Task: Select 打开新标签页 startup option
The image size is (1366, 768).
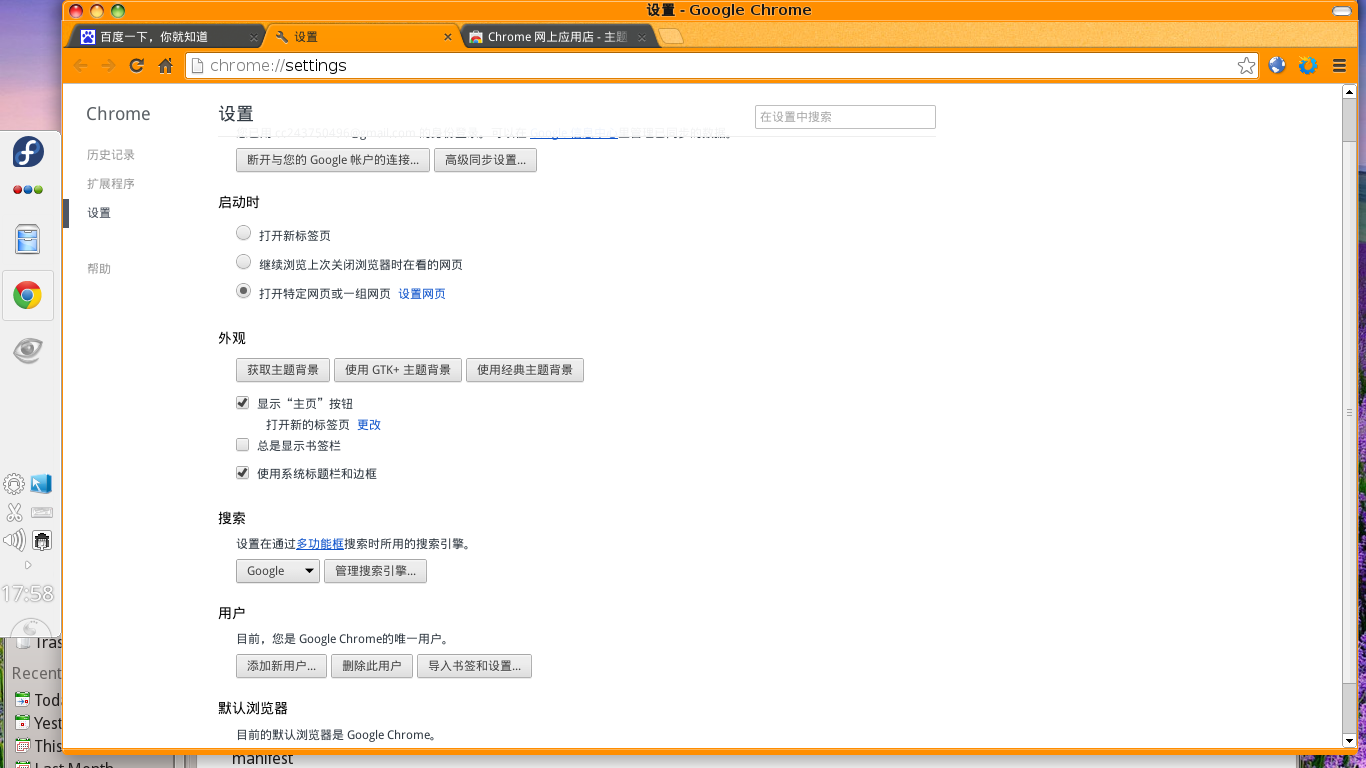Action: (243, 233)
